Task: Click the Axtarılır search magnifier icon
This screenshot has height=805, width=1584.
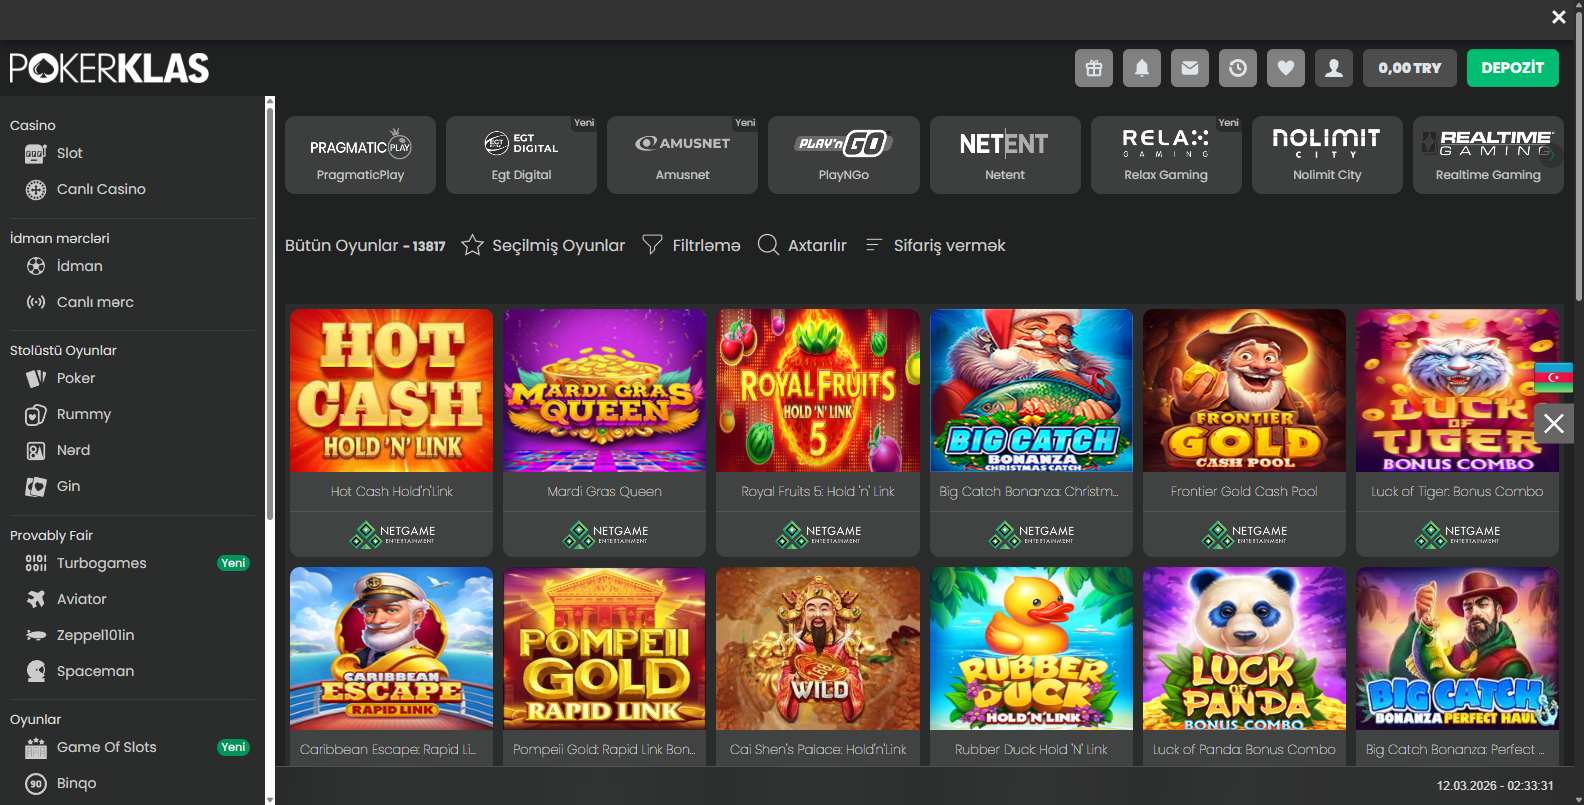Action: coord(768,244)
